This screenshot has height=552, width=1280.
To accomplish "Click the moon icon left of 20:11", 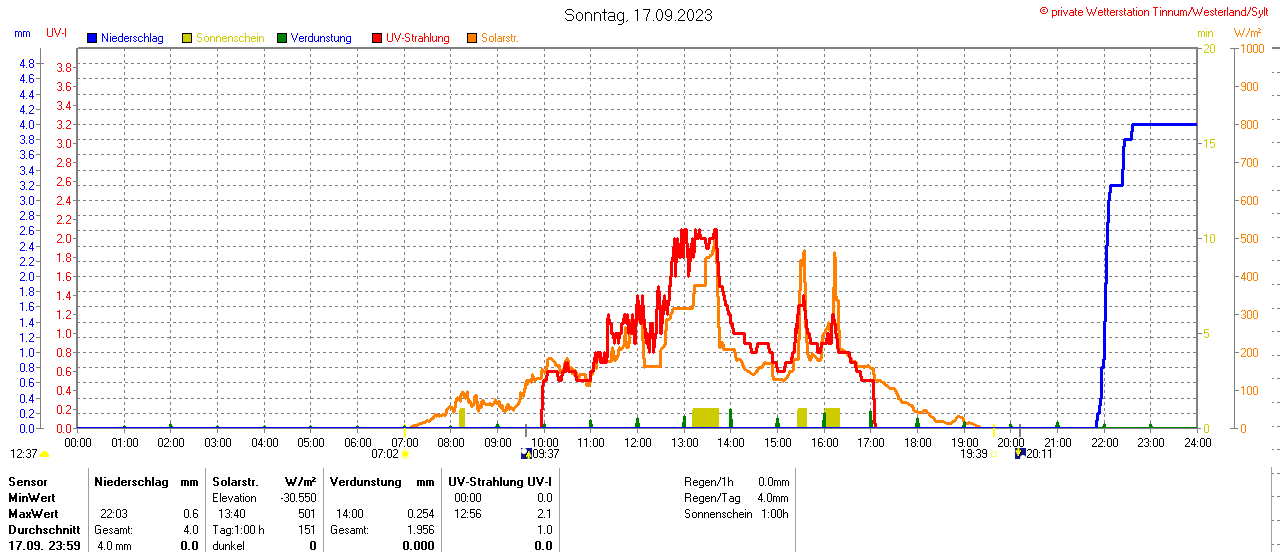I will tap(1020, 454).
